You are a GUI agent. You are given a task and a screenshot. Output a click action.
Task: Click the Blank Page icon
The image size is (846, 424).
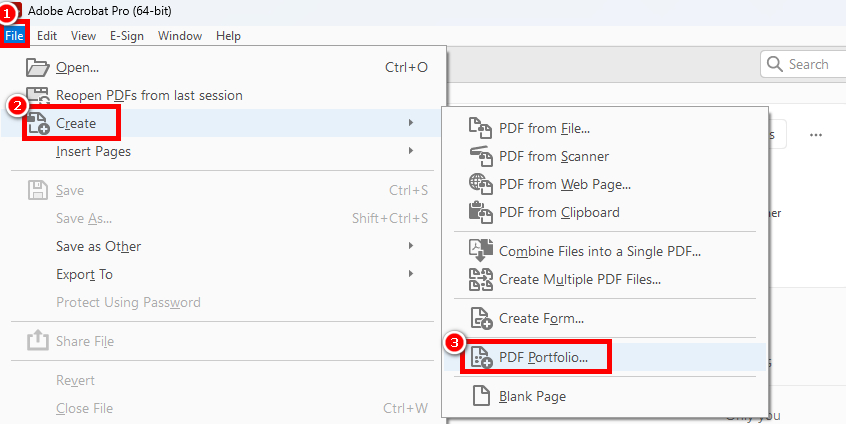click(x=482, y=396)
